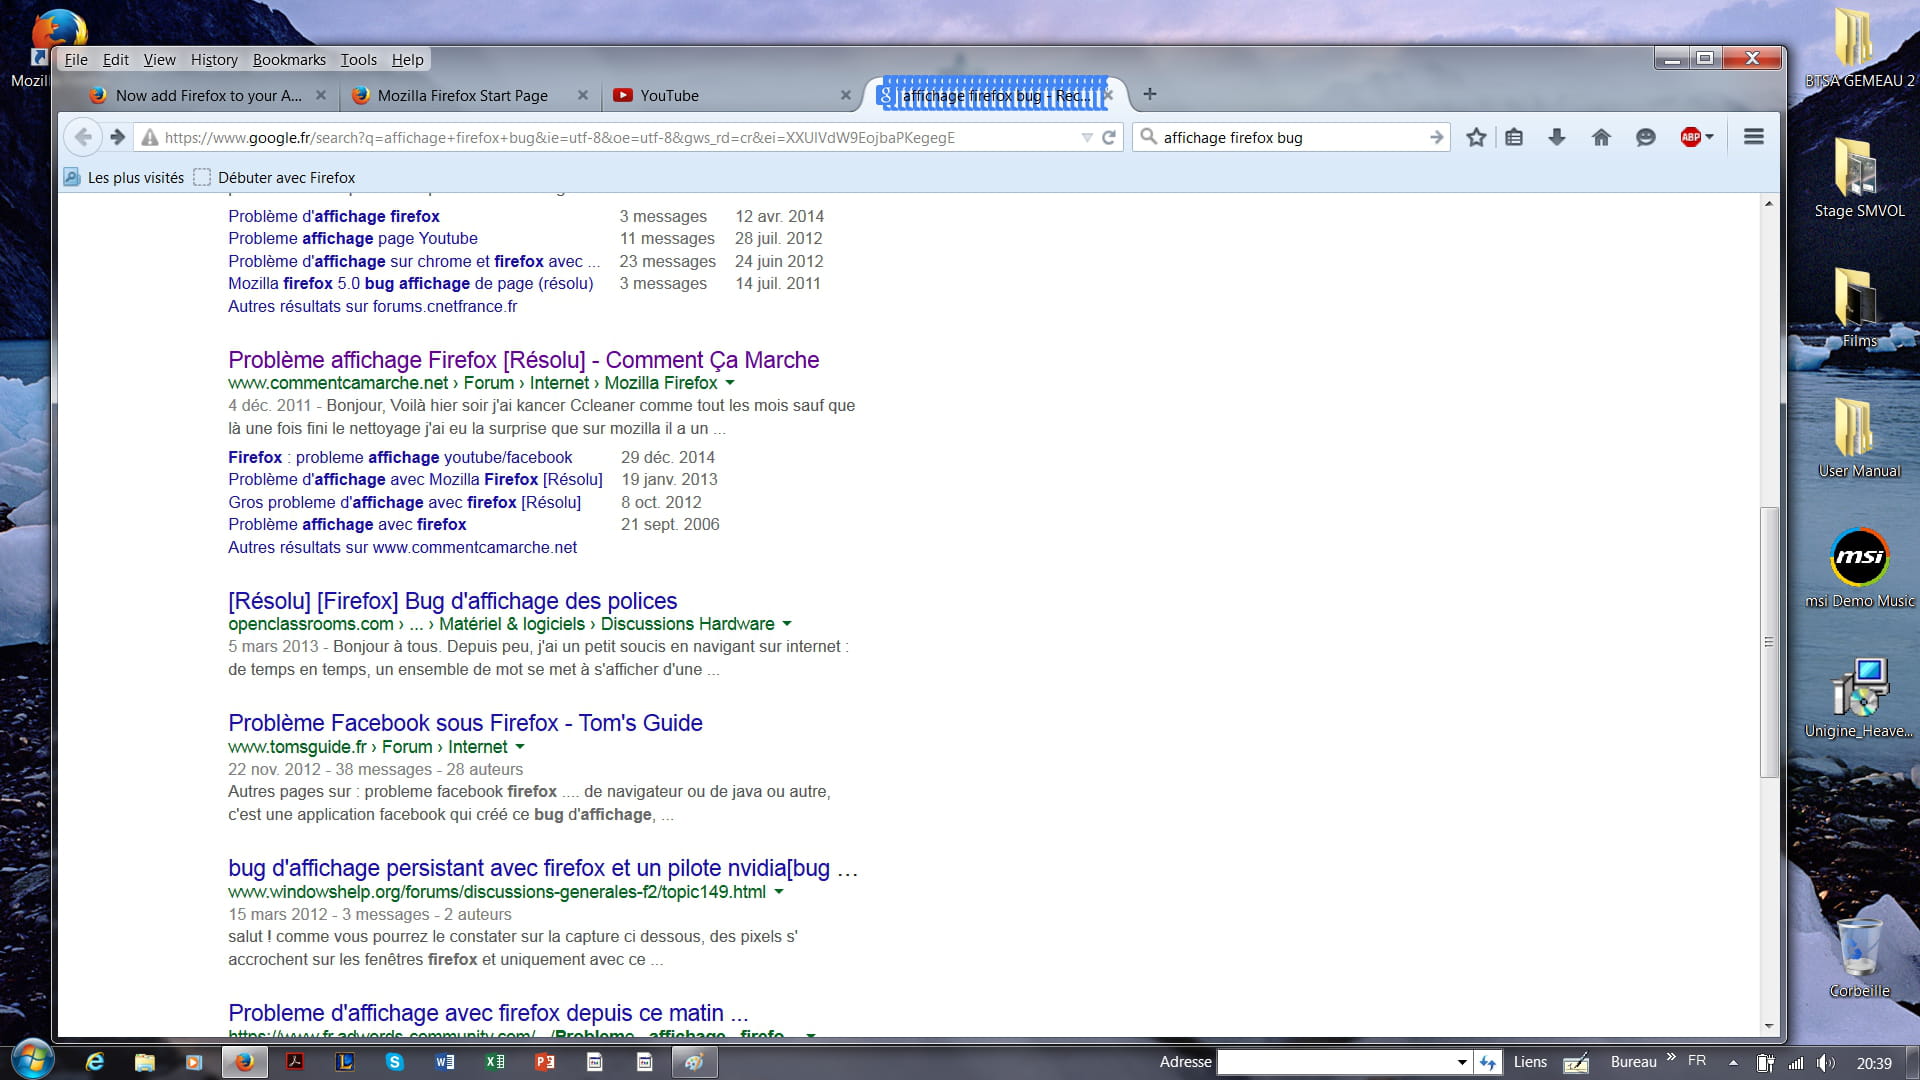Open 'Gros probleme d'affichage avec firefox [Résolu]' link
The width and height of the screenshot is (1920, 1080).
[x=404, y=502]
